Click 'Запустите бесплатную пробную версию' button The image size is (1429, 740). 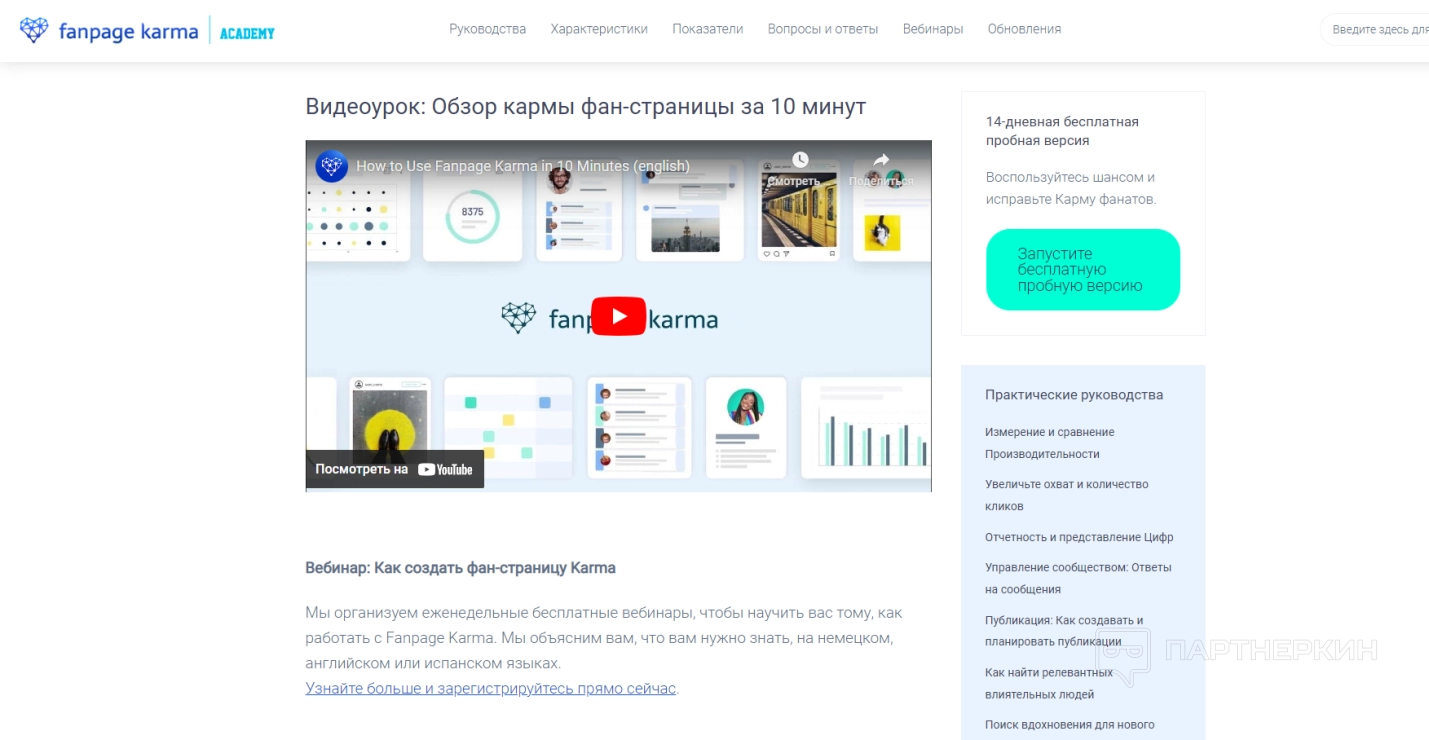pos(1083,270)
